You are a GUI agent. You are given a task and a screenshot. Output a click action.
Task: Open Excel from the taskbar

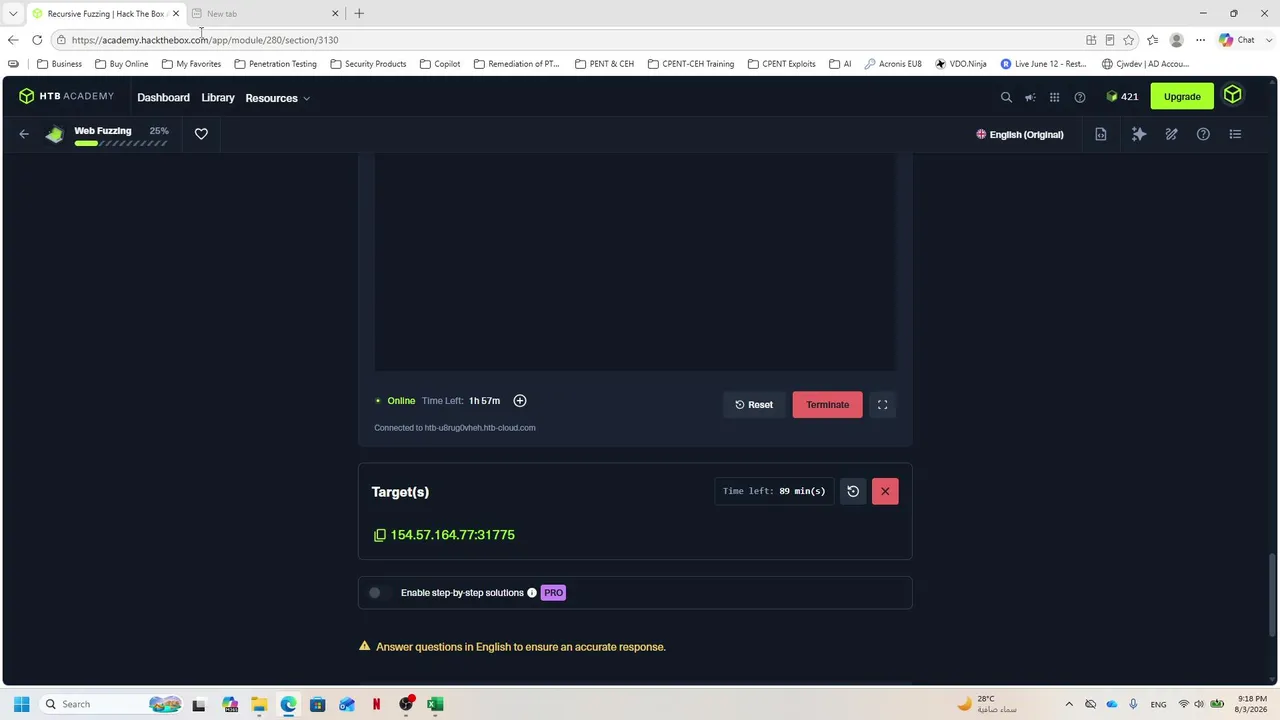coord(435,704)
